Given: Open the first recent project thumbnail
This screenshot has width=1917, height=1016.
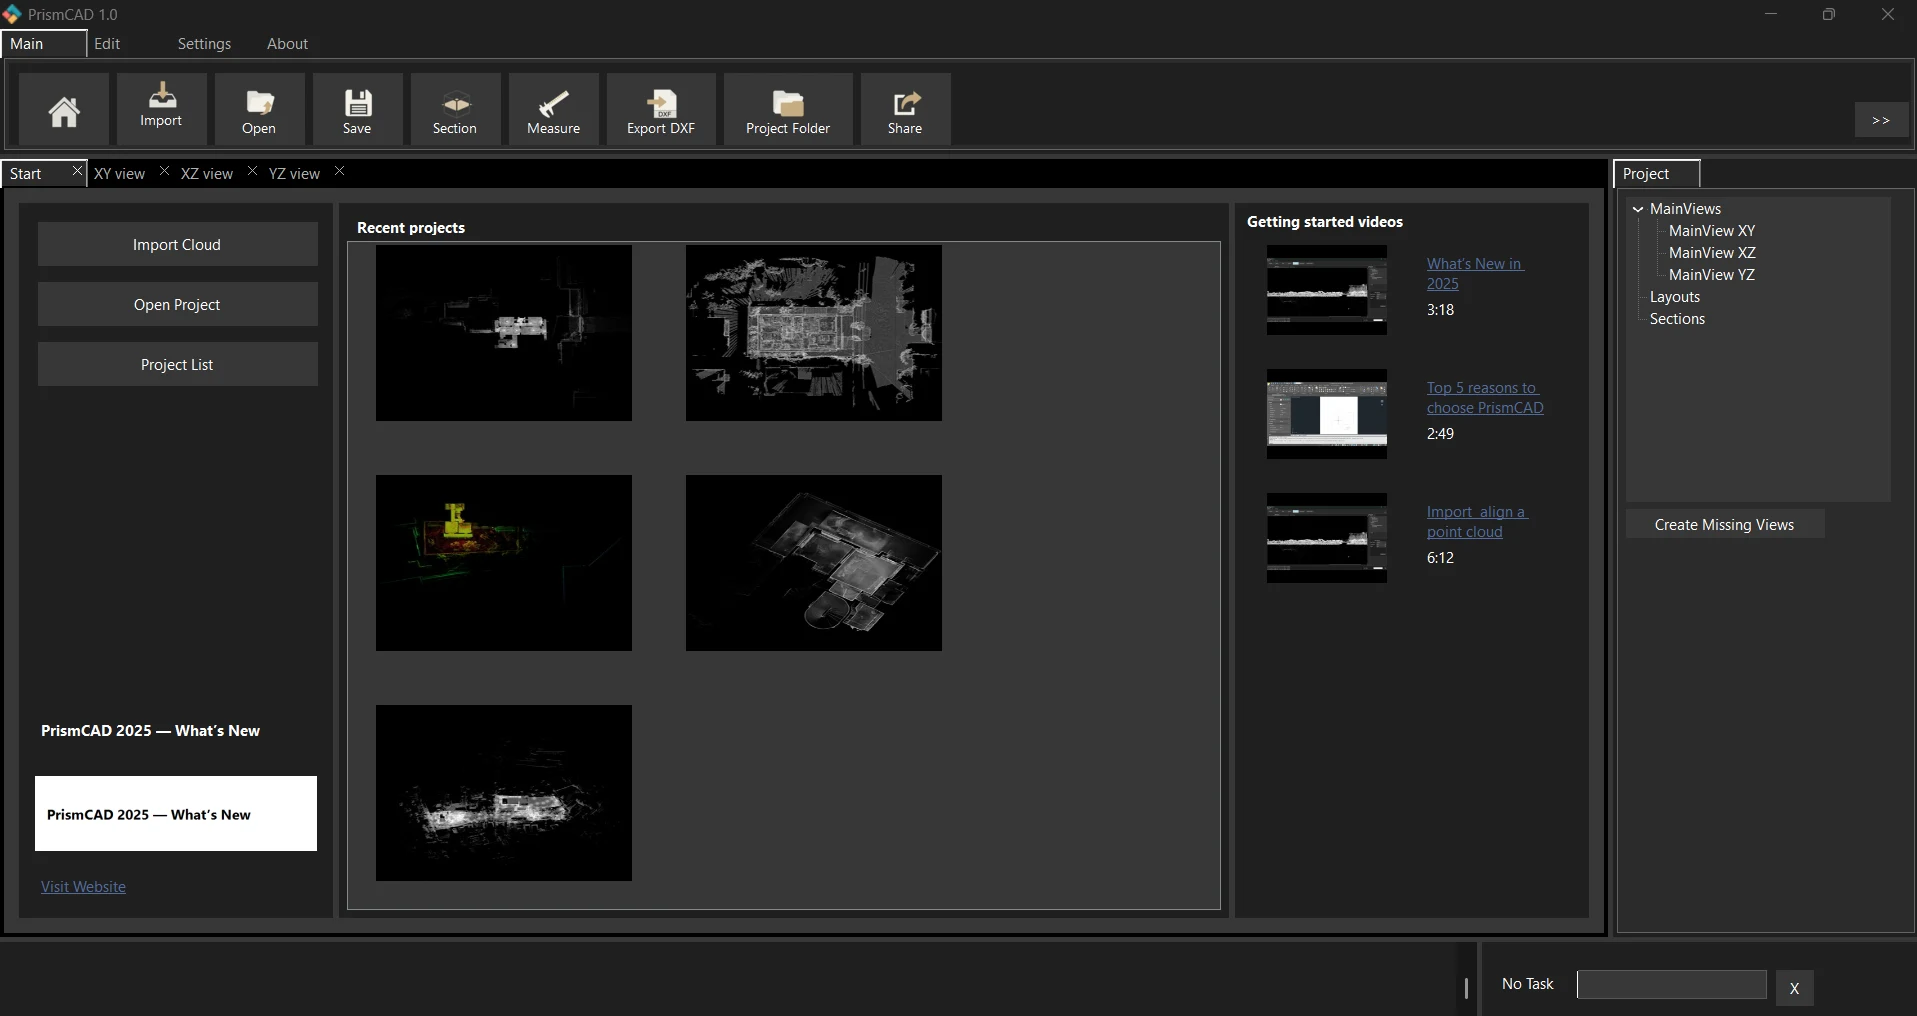Looking at the screenshot, I should click(504, 333).
